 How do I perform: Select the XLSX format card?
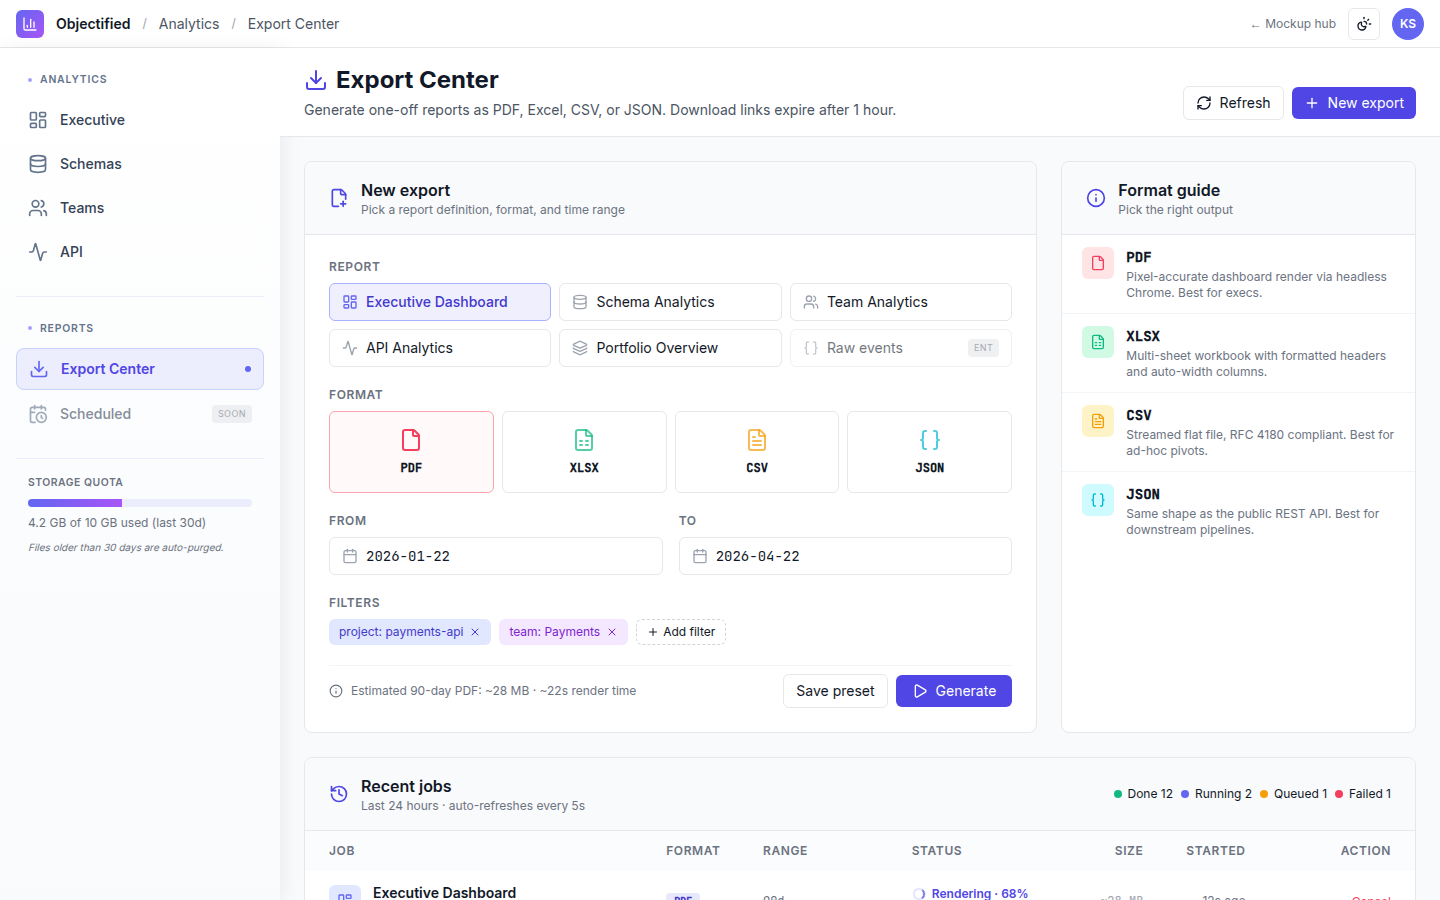click(584, 452)
